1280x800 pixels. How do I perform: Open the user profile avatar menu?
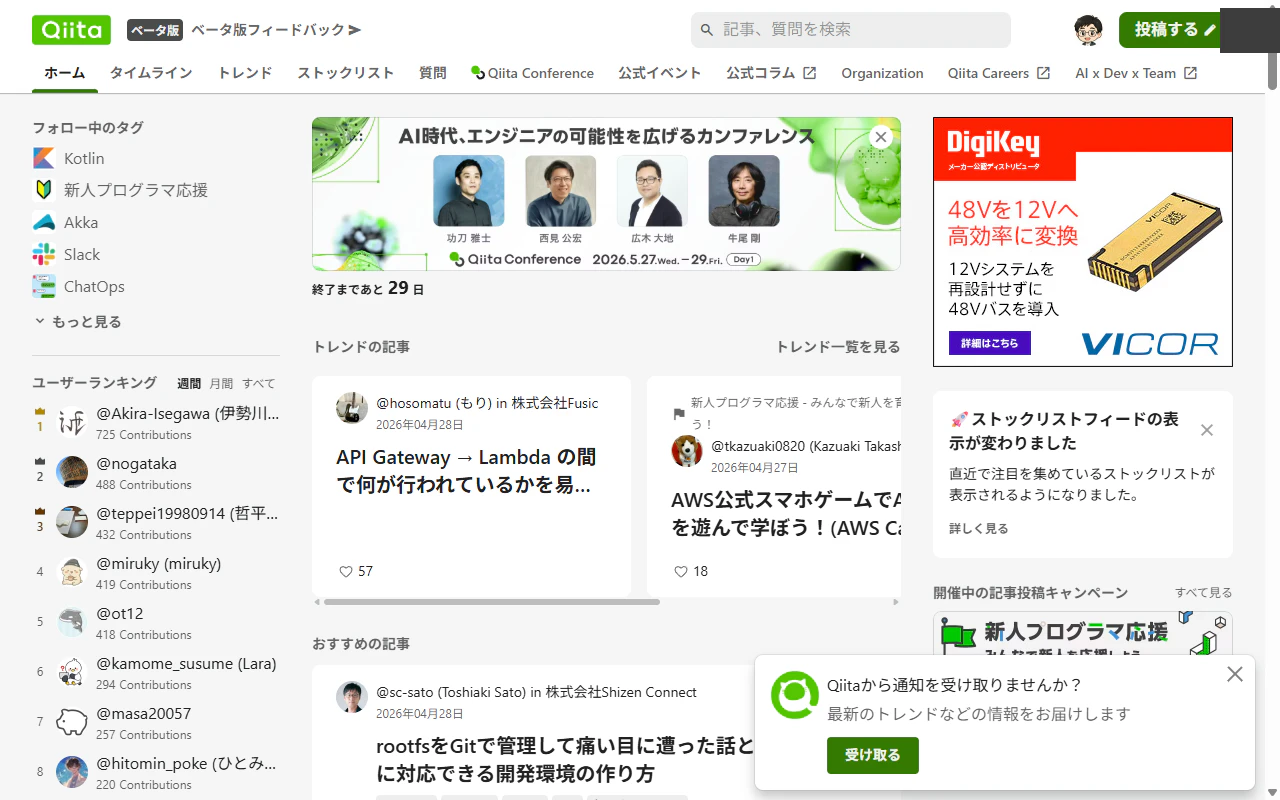pos(1089,30)
